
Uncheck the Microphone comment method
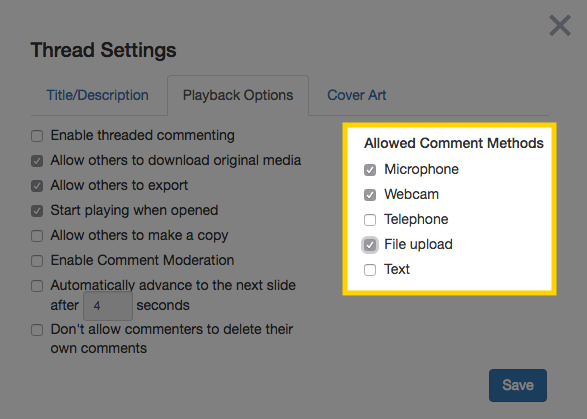click(370, 170)
